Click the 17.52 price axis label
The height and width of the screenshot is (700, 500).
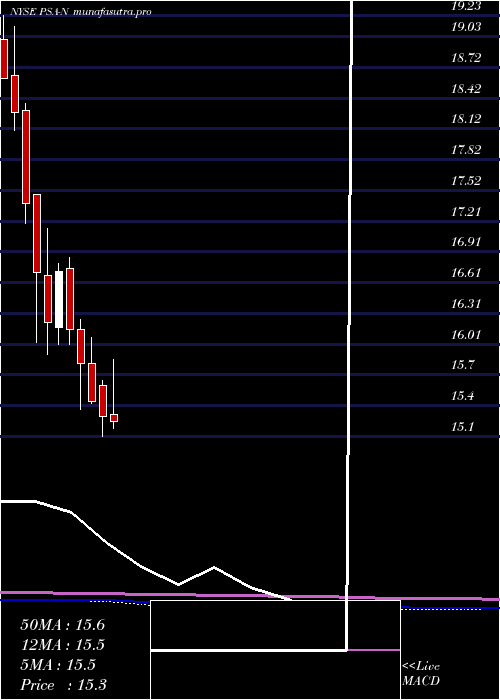tap(466, 181)
